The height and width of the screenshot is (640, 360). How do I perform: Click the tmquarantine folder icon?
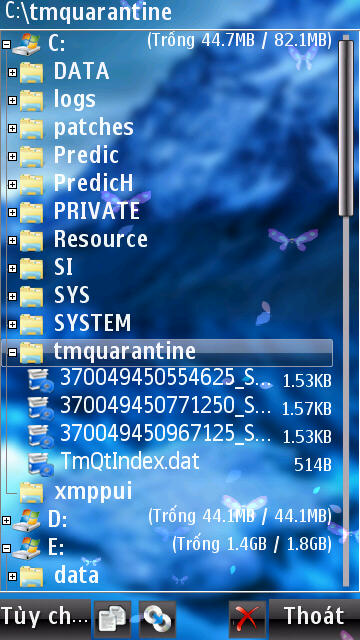click(x=31, y=352)
